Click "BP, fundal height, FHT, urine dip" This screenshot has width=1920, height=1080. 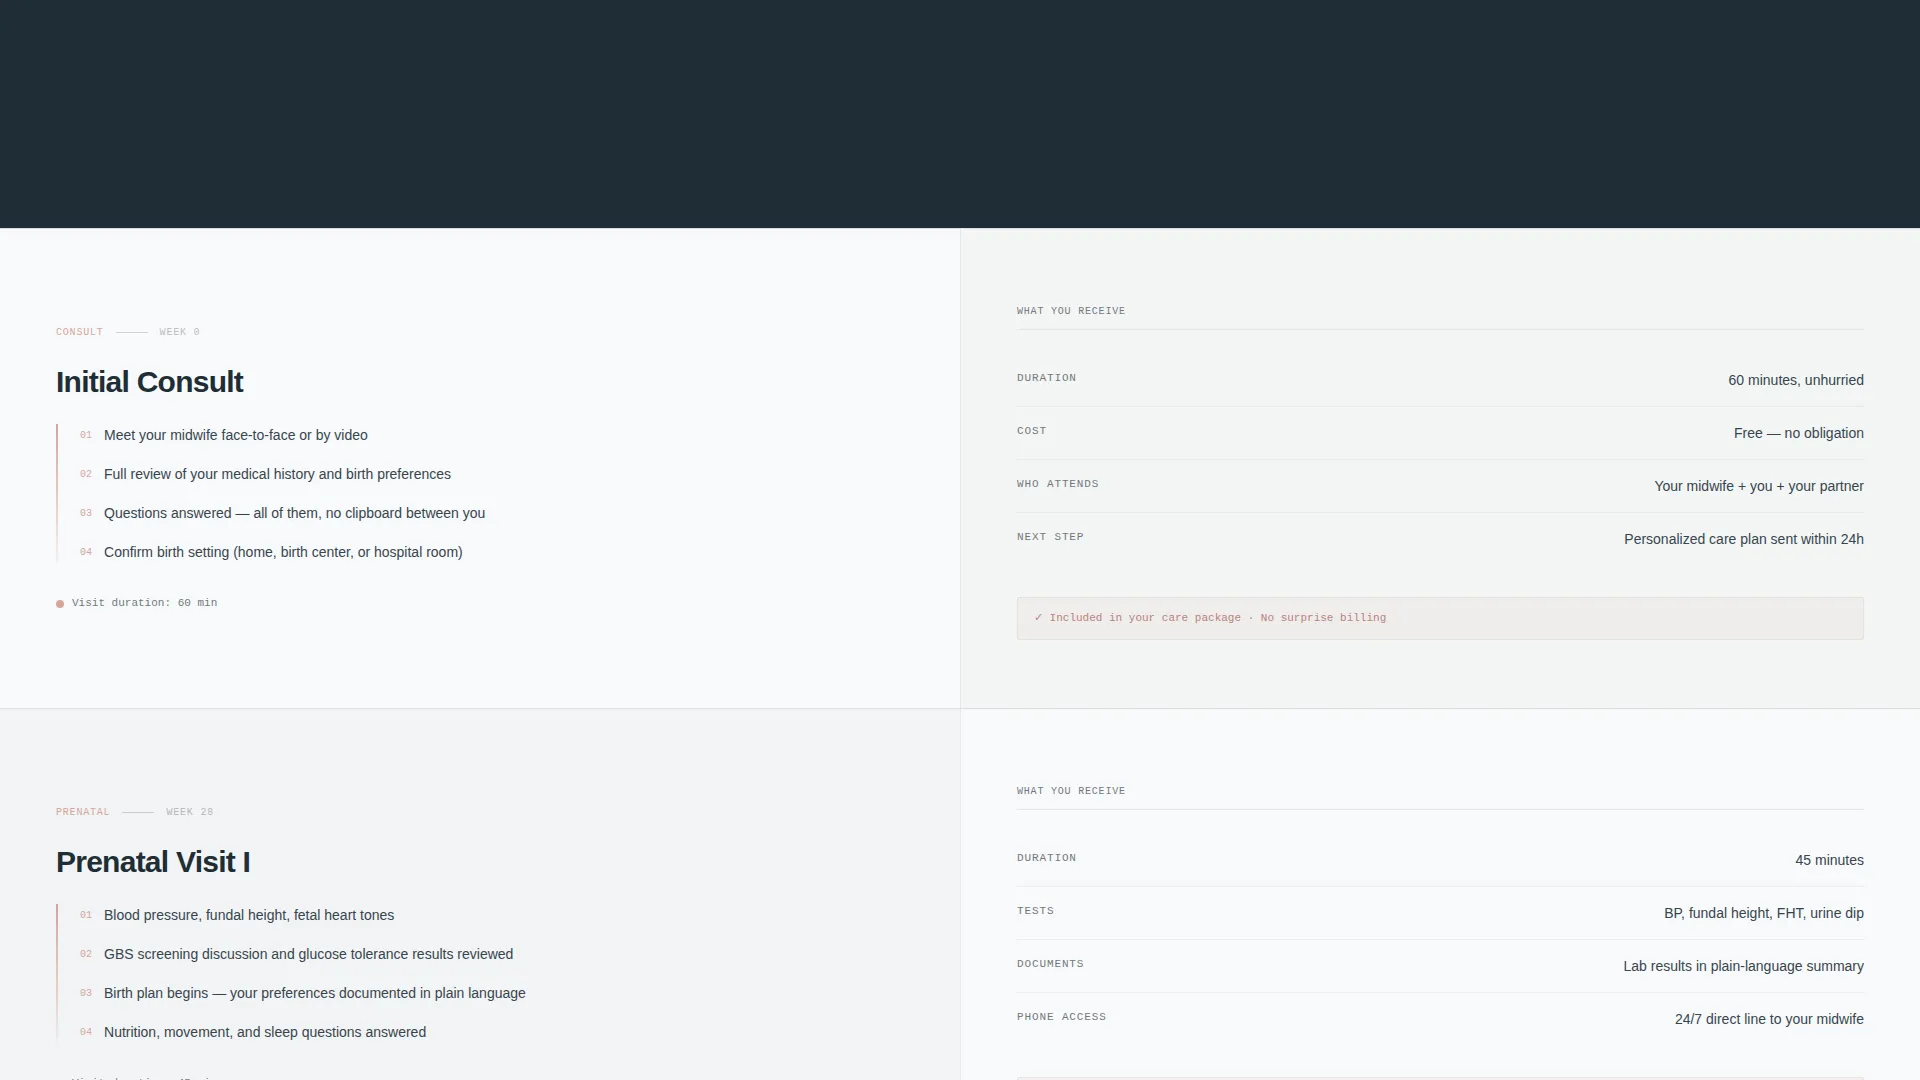1763,913
